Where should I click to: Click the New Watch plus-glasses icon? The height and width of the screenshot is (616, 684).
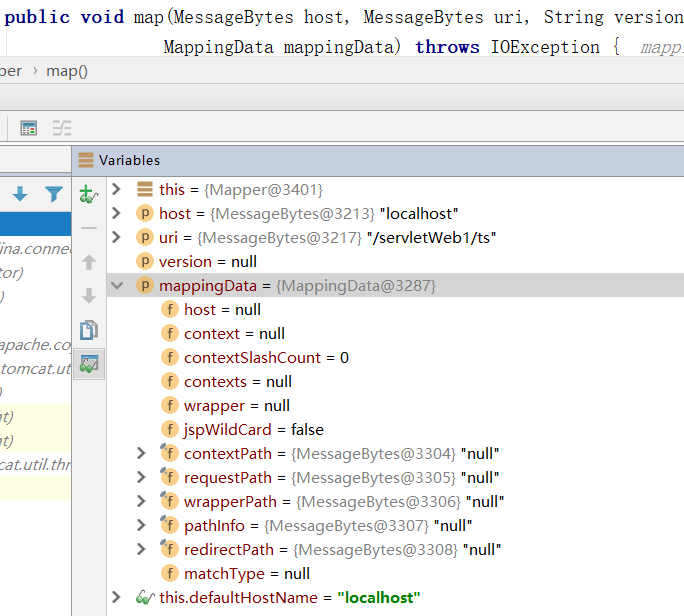(x=89, y=194)
